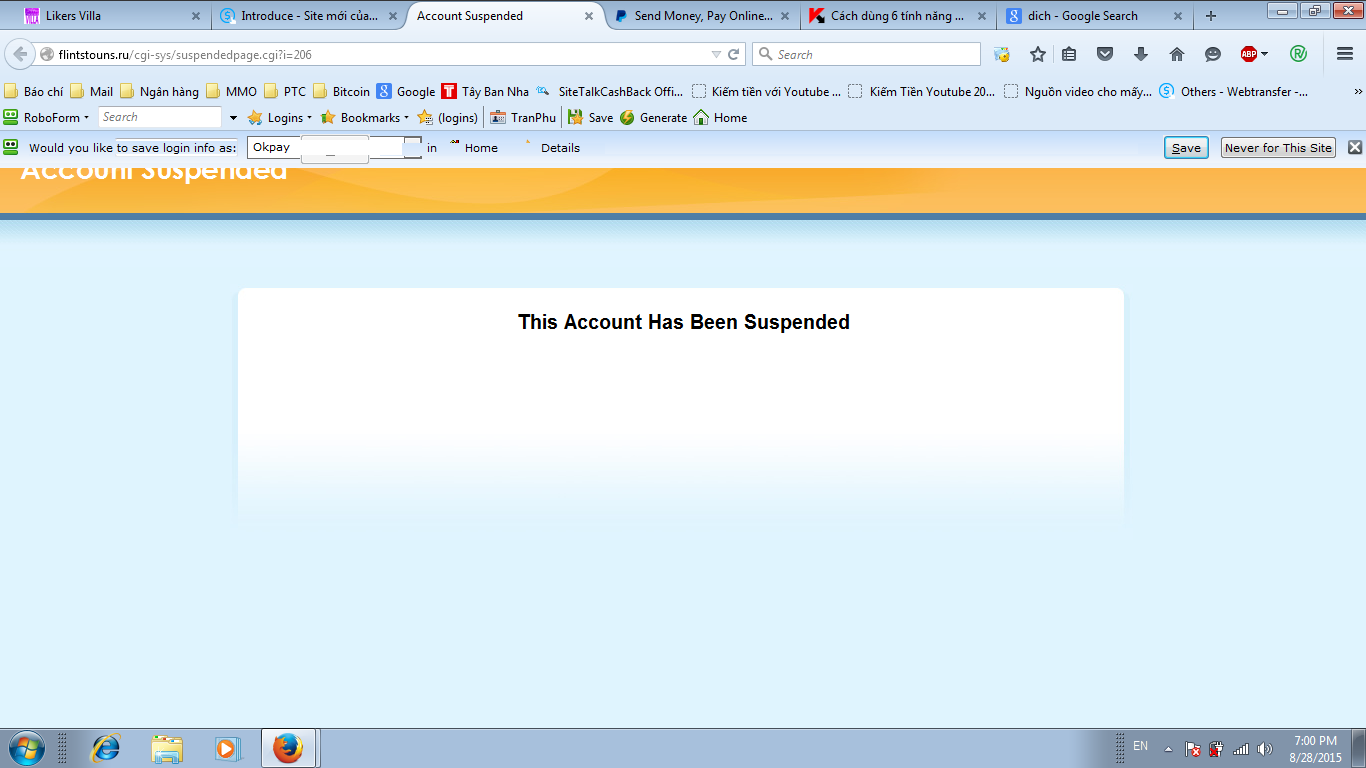Switch to the Introduce - Site mới tab
Image resolution: width=1366 pixels, height=768 pixels.
(x=309, y=16)
